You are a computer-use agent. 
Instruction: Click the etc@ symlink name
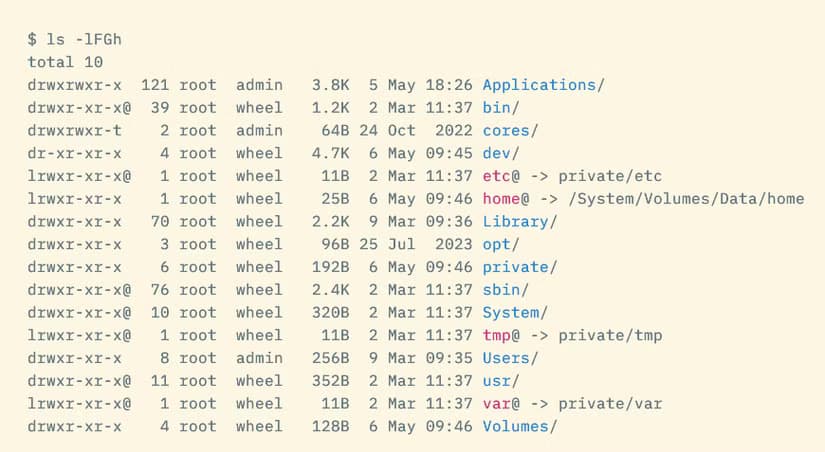point(501,176)
